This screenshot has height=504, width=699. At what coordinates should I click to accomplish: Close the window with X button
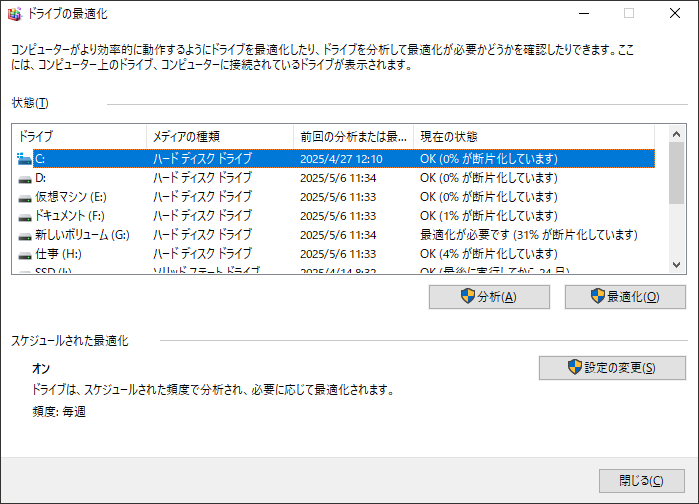675,14
